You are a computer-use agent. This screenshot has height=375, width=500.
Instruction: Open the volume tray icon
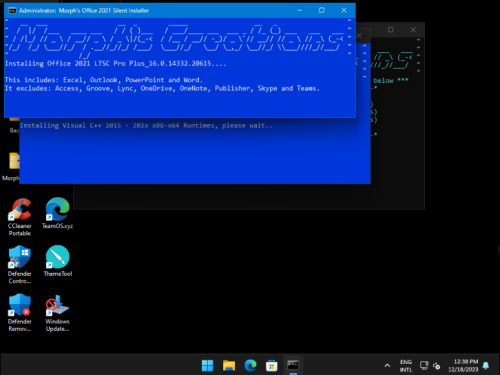436,366
